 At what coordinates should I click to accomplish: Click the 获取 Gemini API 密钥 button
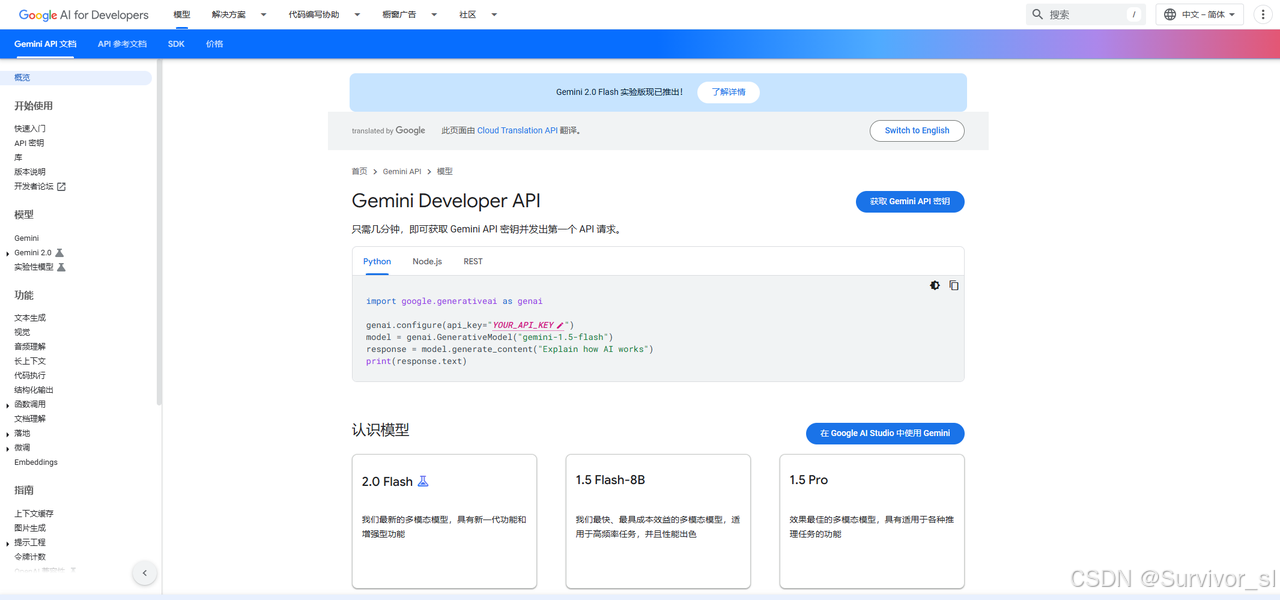910,201
